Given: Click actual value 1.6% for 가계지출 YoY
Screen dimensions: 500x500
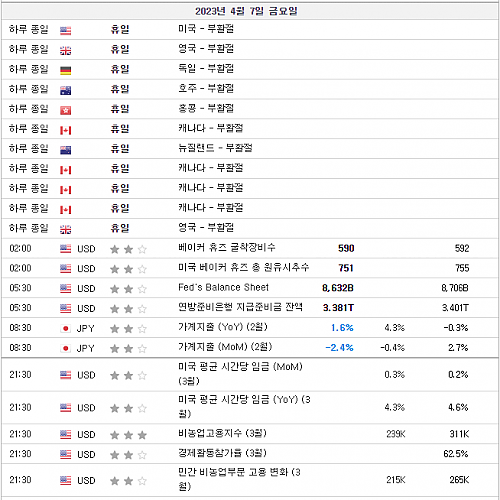Looking at the screenshot, I should tap(342, 328).
